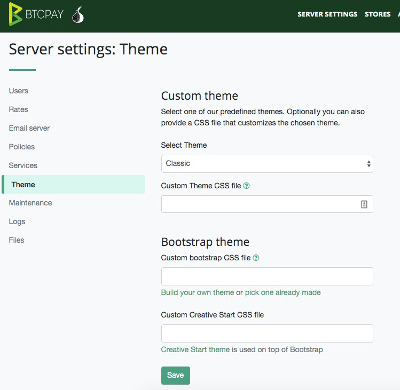Open Server Settings in top navigation
The width and height of the screenshot is (400, 390).
[x=327, y=14]
